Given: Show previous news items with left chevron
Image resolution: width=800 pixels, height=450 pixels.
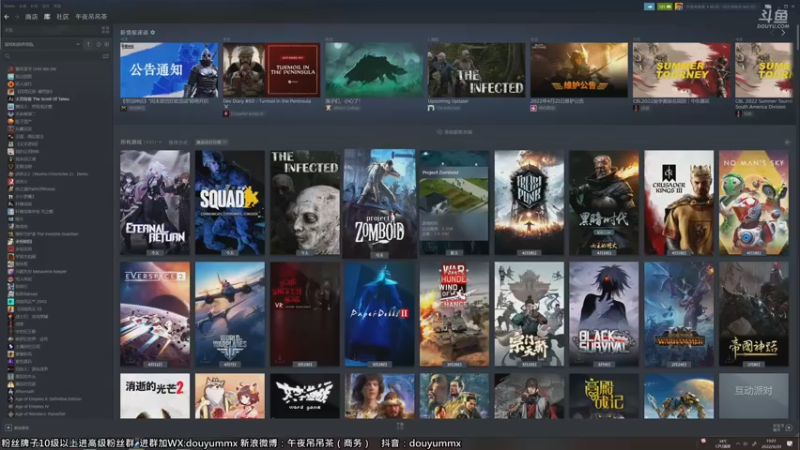Looking at the screenshot, I should coord(772,33).
